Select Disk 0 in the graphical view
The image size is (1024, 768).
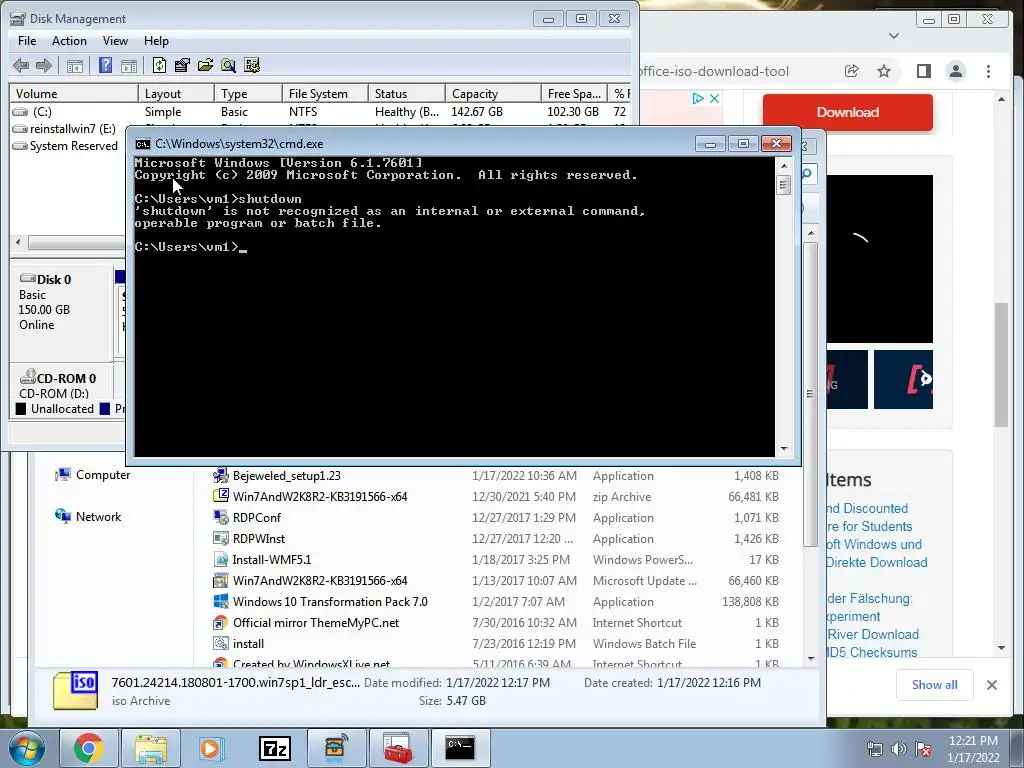(61, 310)
